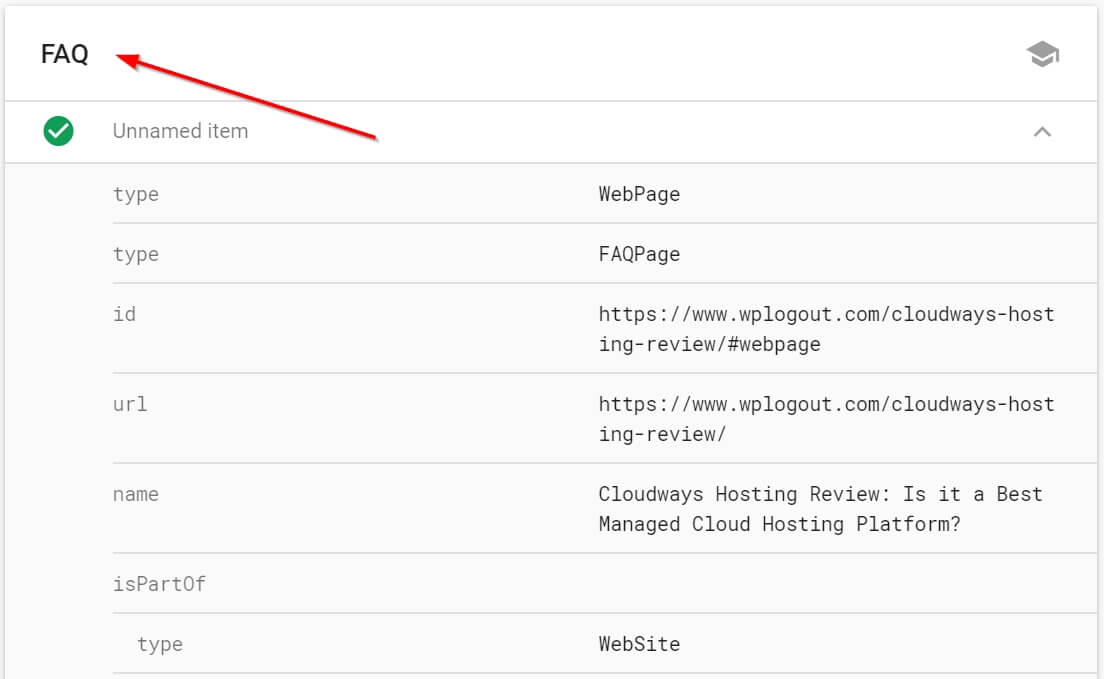Viewport: 1104px width, 679px height.
Task: Click the id property label
Action: (126, 313)
